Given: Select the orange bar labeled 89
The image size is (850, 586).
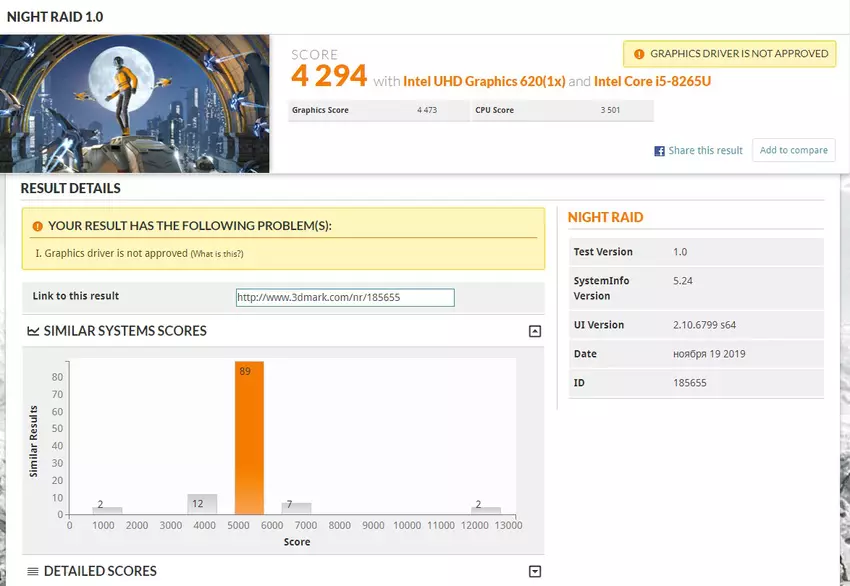Looking at the screenshot, I should tap(249, 438).
